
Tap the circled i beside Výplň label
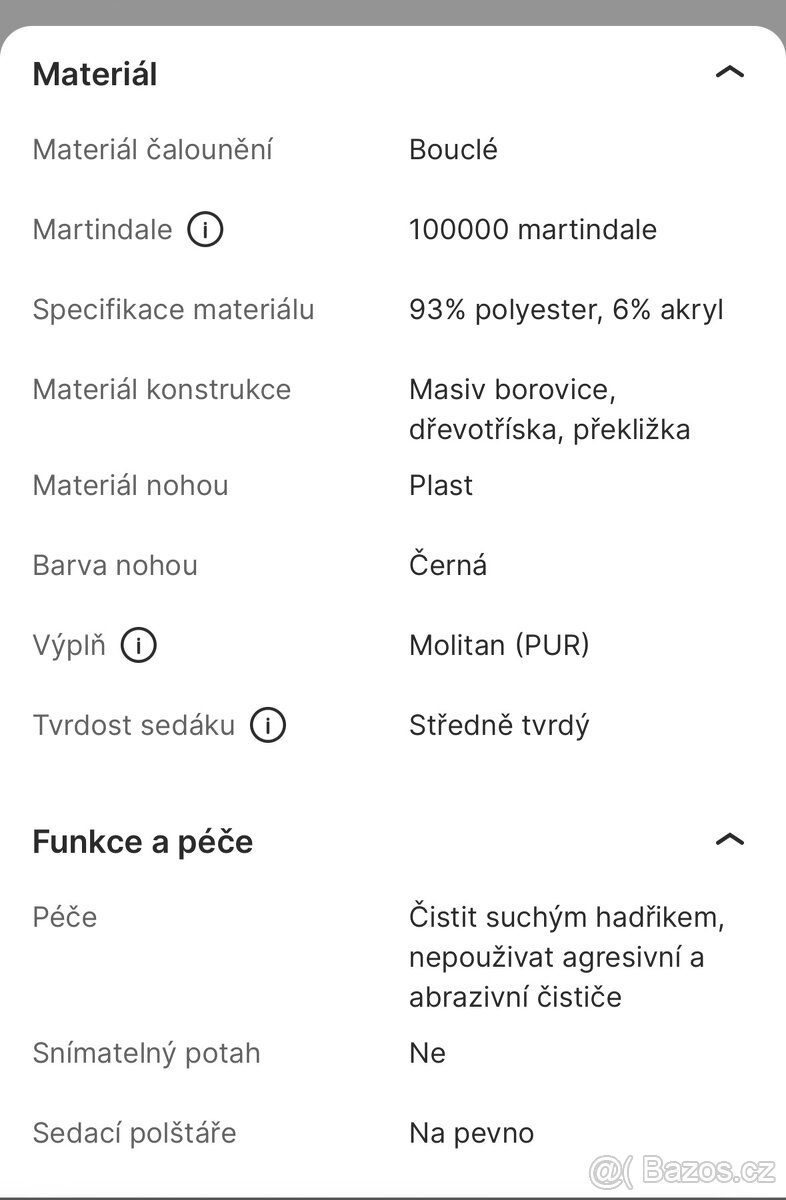point(140,645)
